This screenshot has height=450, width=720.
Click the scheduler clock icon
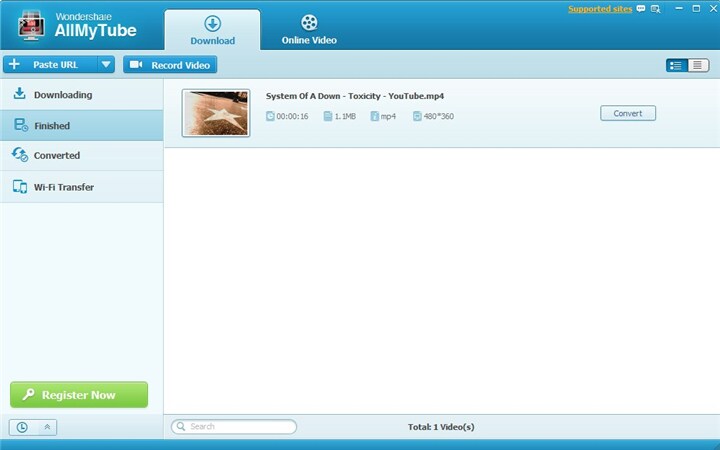click(22, 428)
